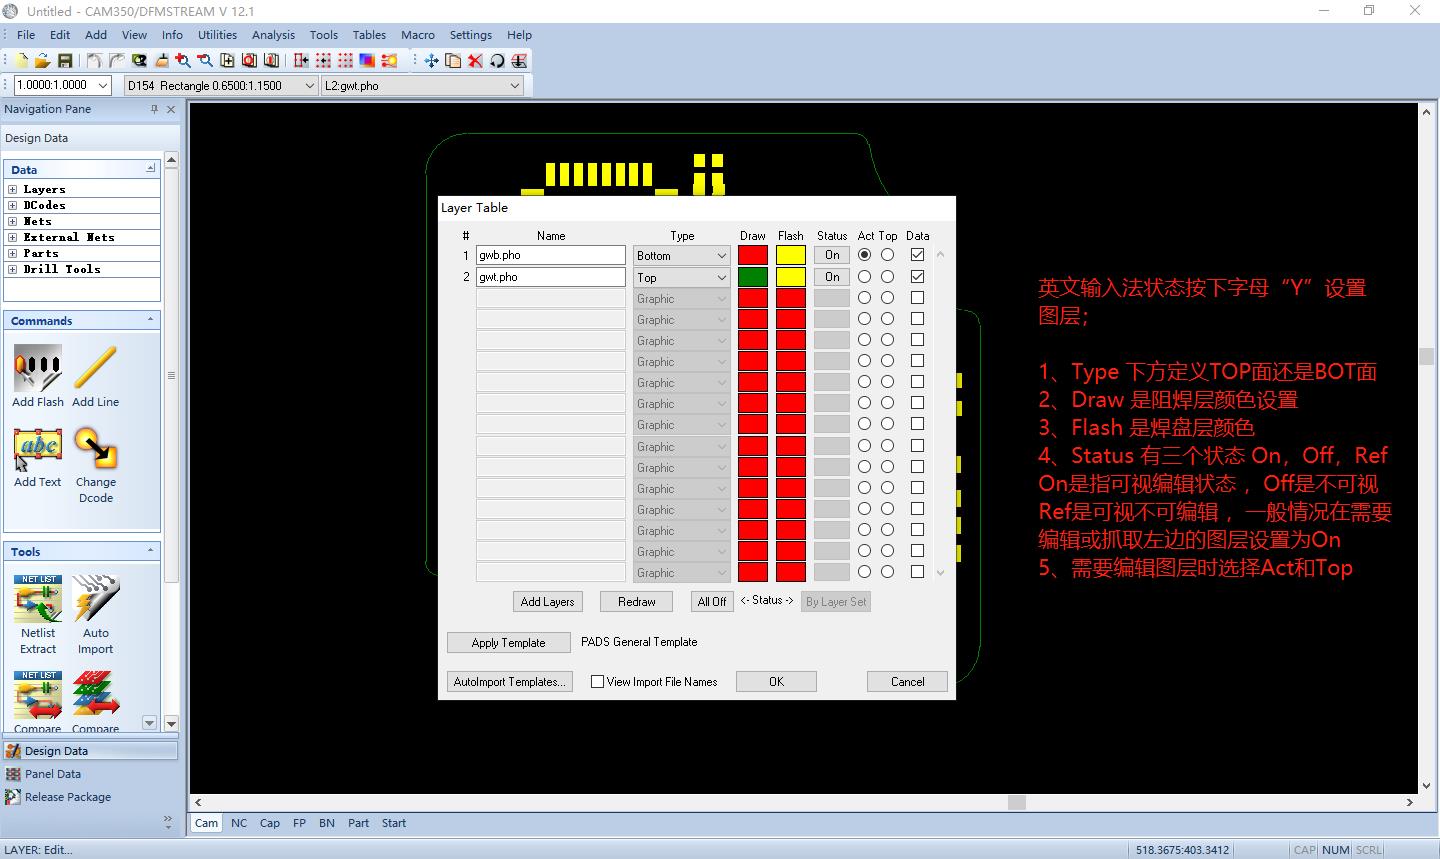Open the Type dropdown for gwb.pho

(x=721, y=256)
